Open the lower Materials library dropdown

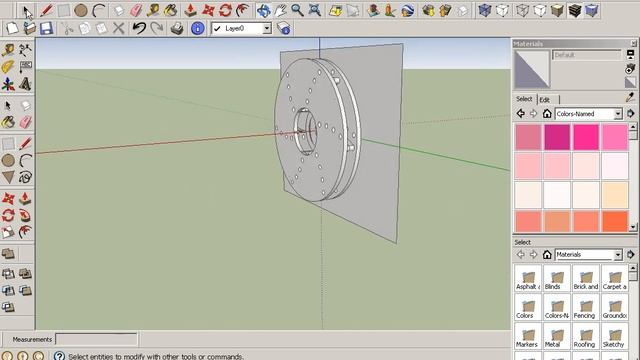(x=618, y=255)
